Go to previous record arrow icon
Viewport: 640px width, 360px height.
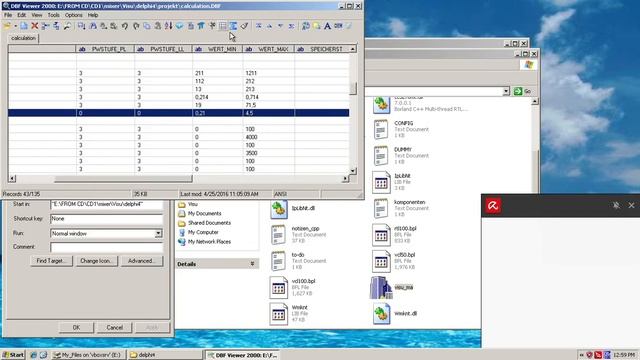point(269,26)
